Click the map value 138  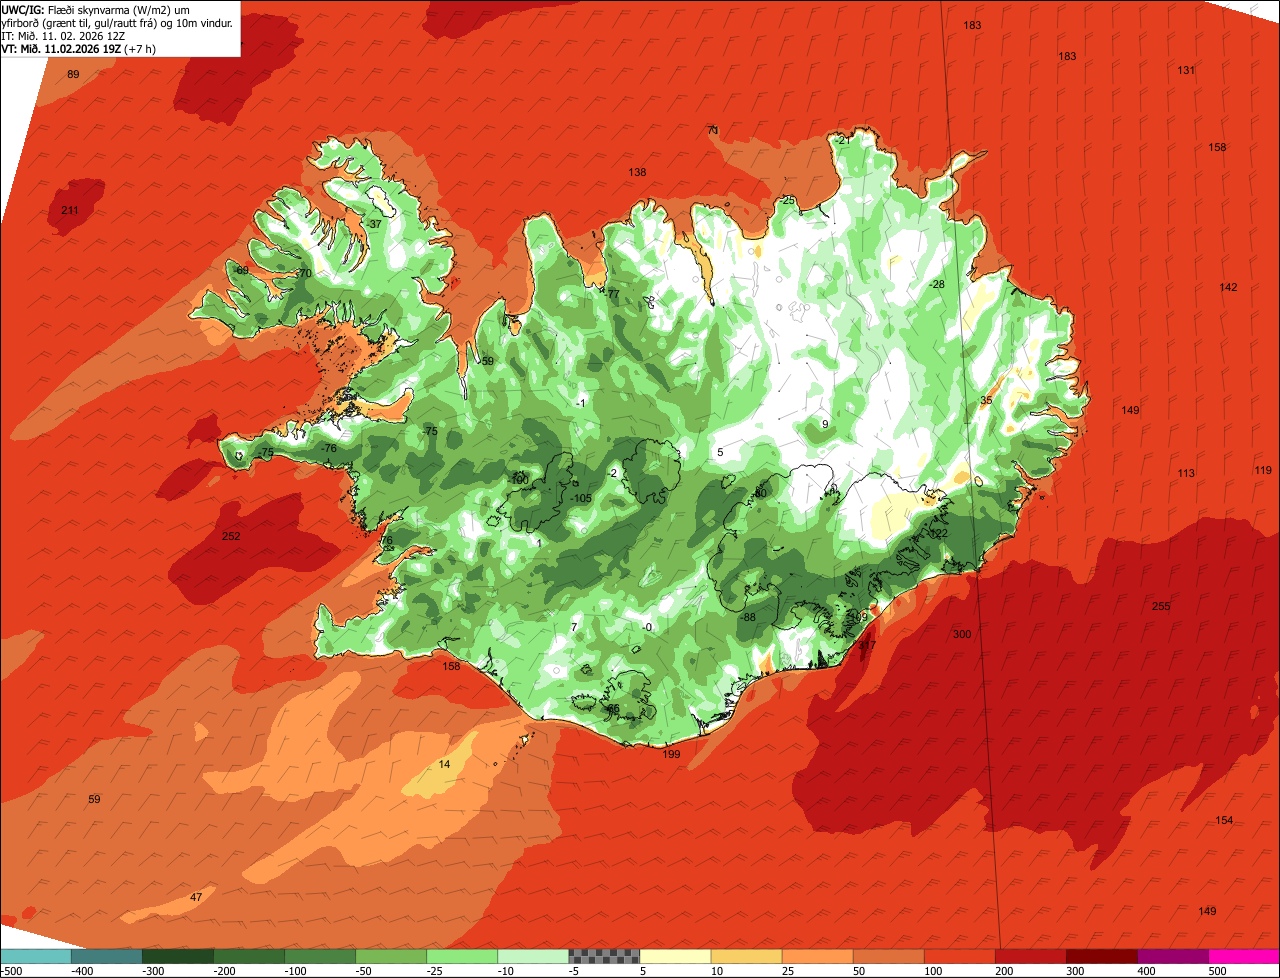637,173
